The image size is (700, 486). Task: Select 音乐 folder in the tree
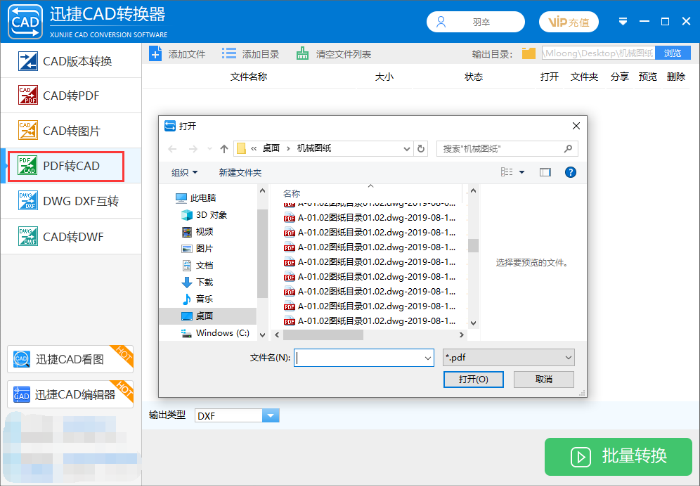(x=197, y=299)
